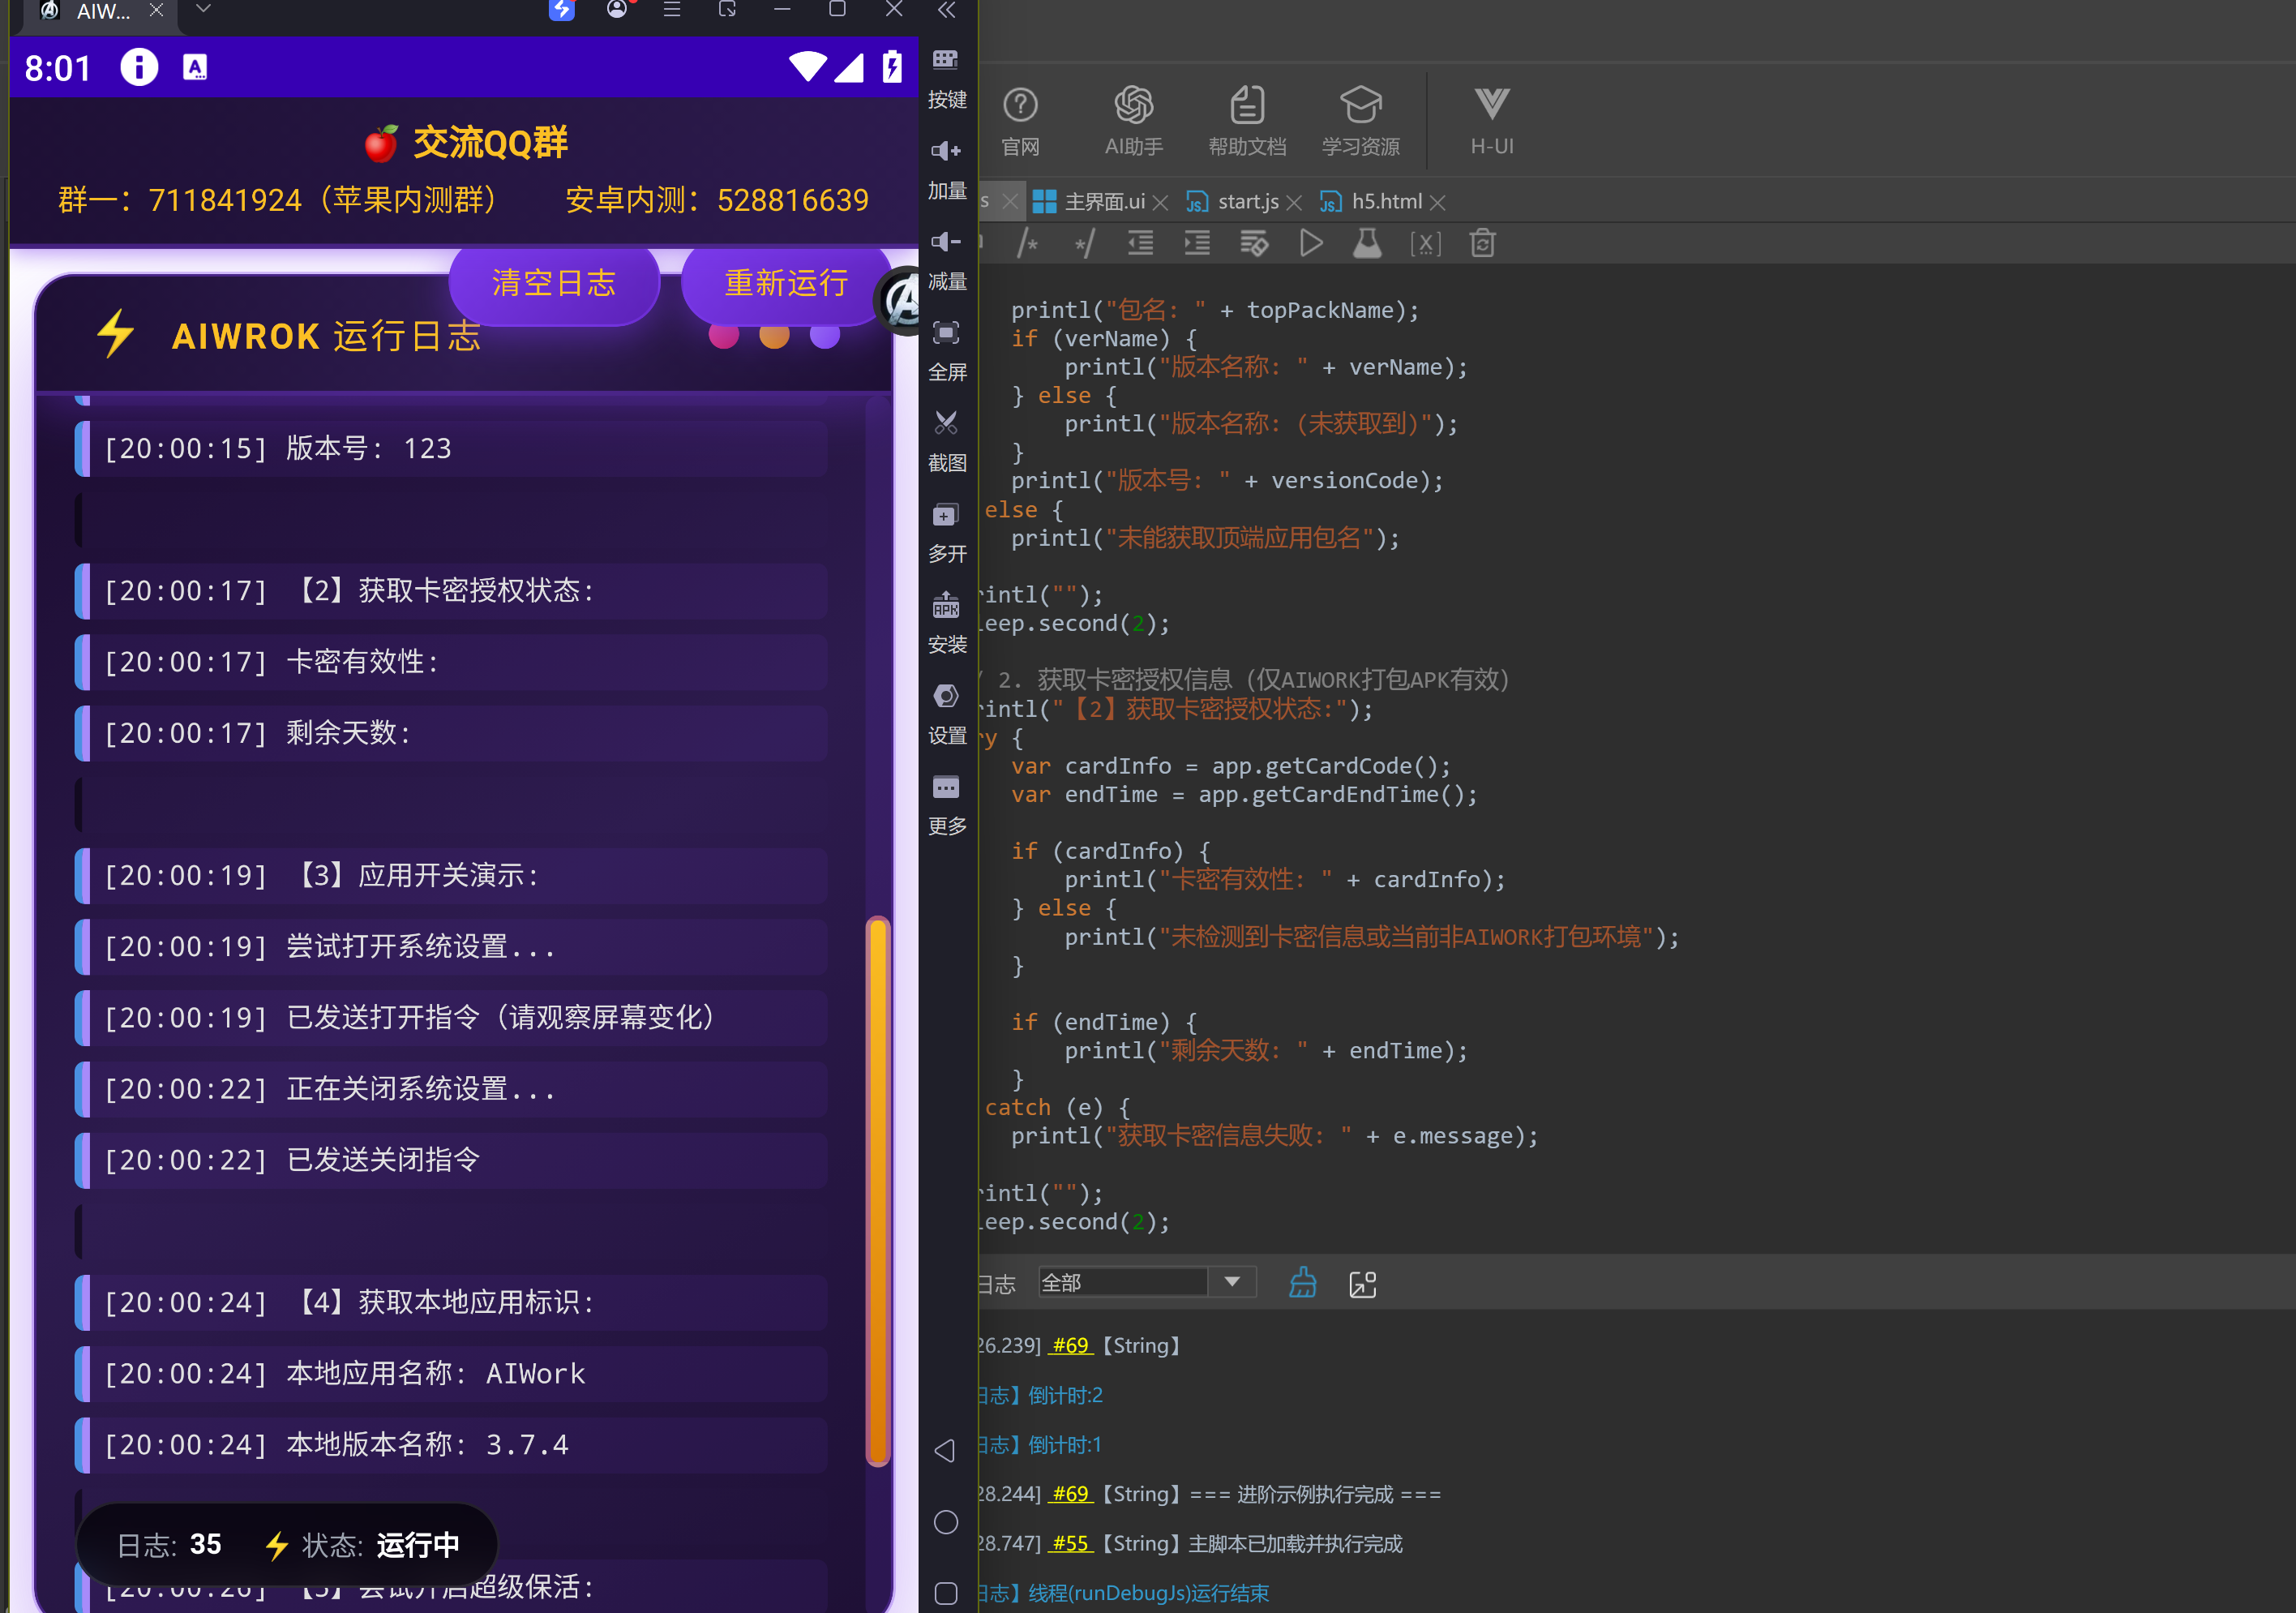Click the 加量 volume up icon
This screenshot has width=2296, height=1613.
point(946,151)
